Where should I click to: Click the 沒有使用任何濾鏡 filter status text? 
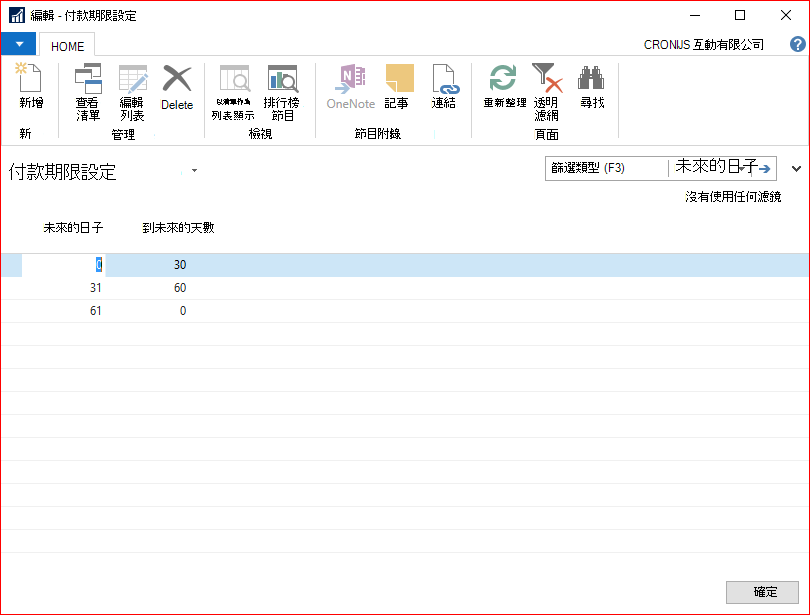pos(733,197)
